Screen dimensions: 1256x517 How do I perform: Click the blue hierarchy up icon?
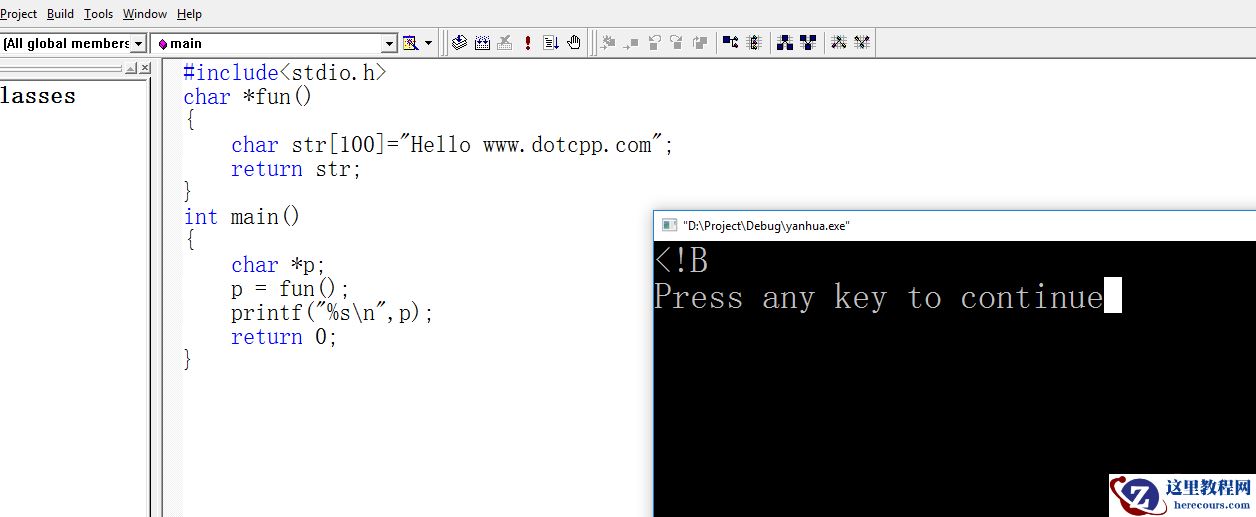click(x=785, y=43)
